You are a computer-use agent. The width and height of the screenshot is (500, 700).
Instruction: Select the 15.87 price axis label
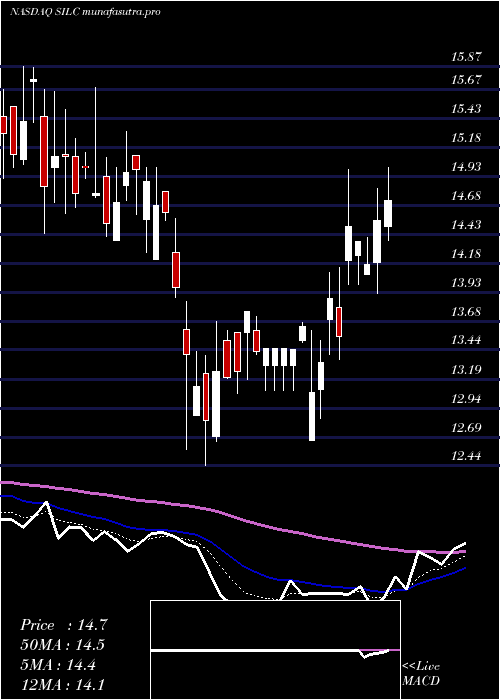(x=467, y=57)
